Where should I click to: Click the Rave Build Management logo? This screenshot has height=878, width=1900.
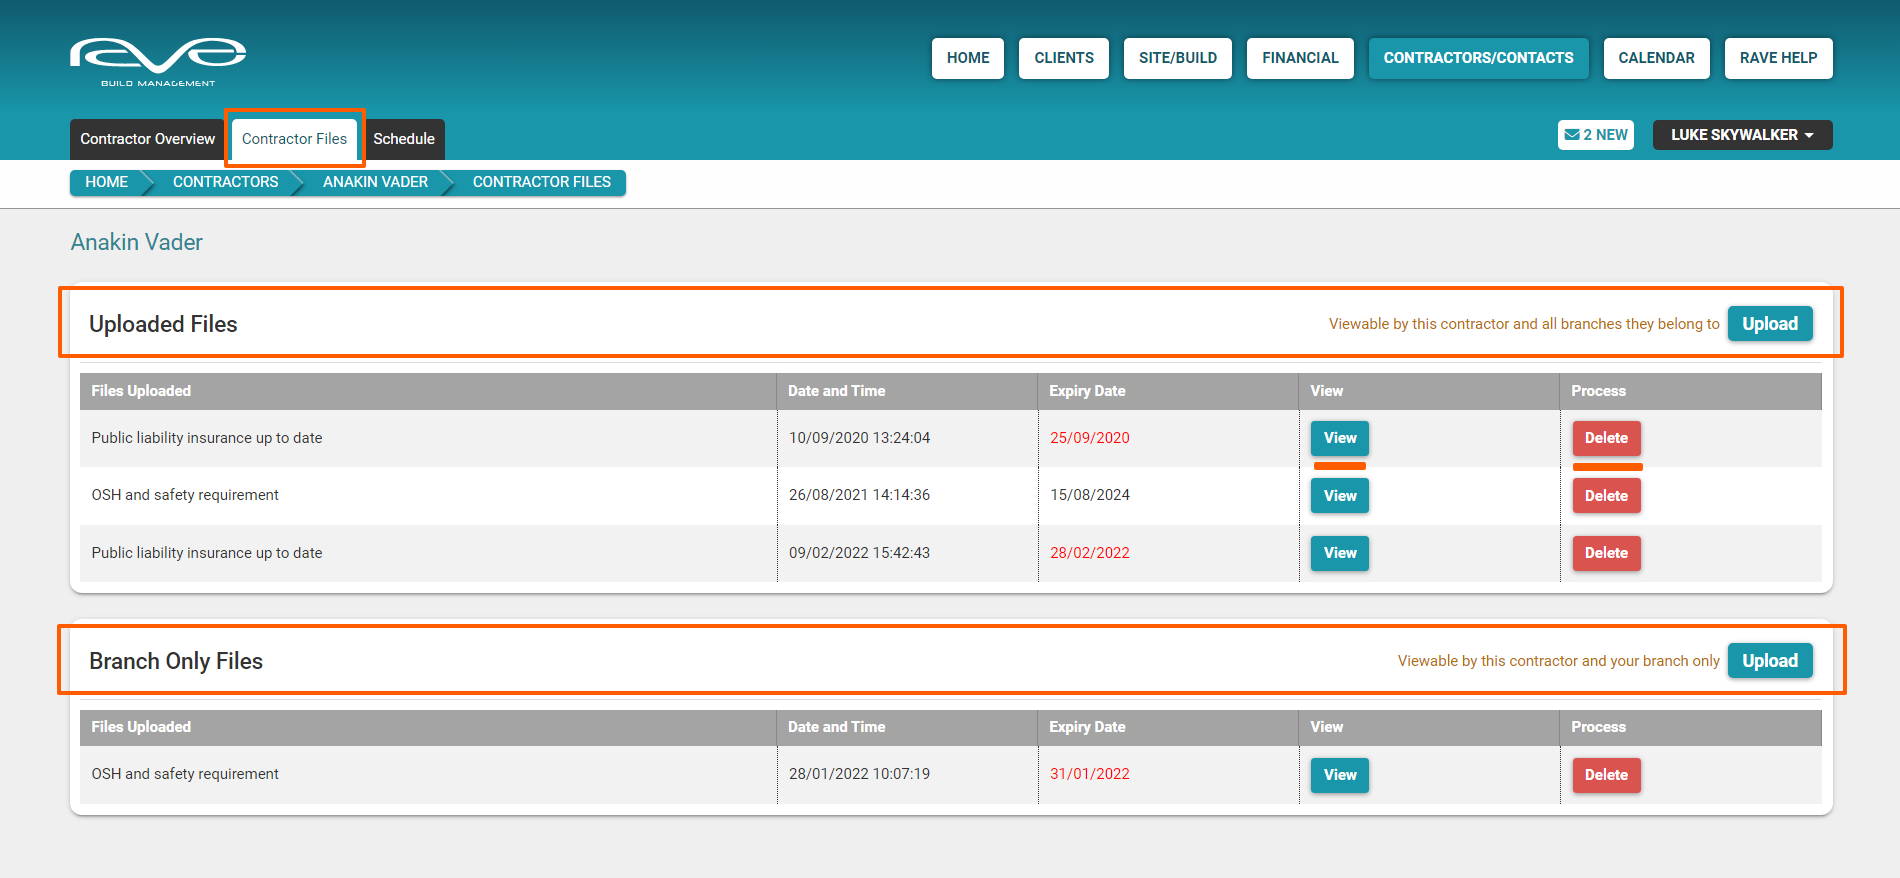click(158, 61)
